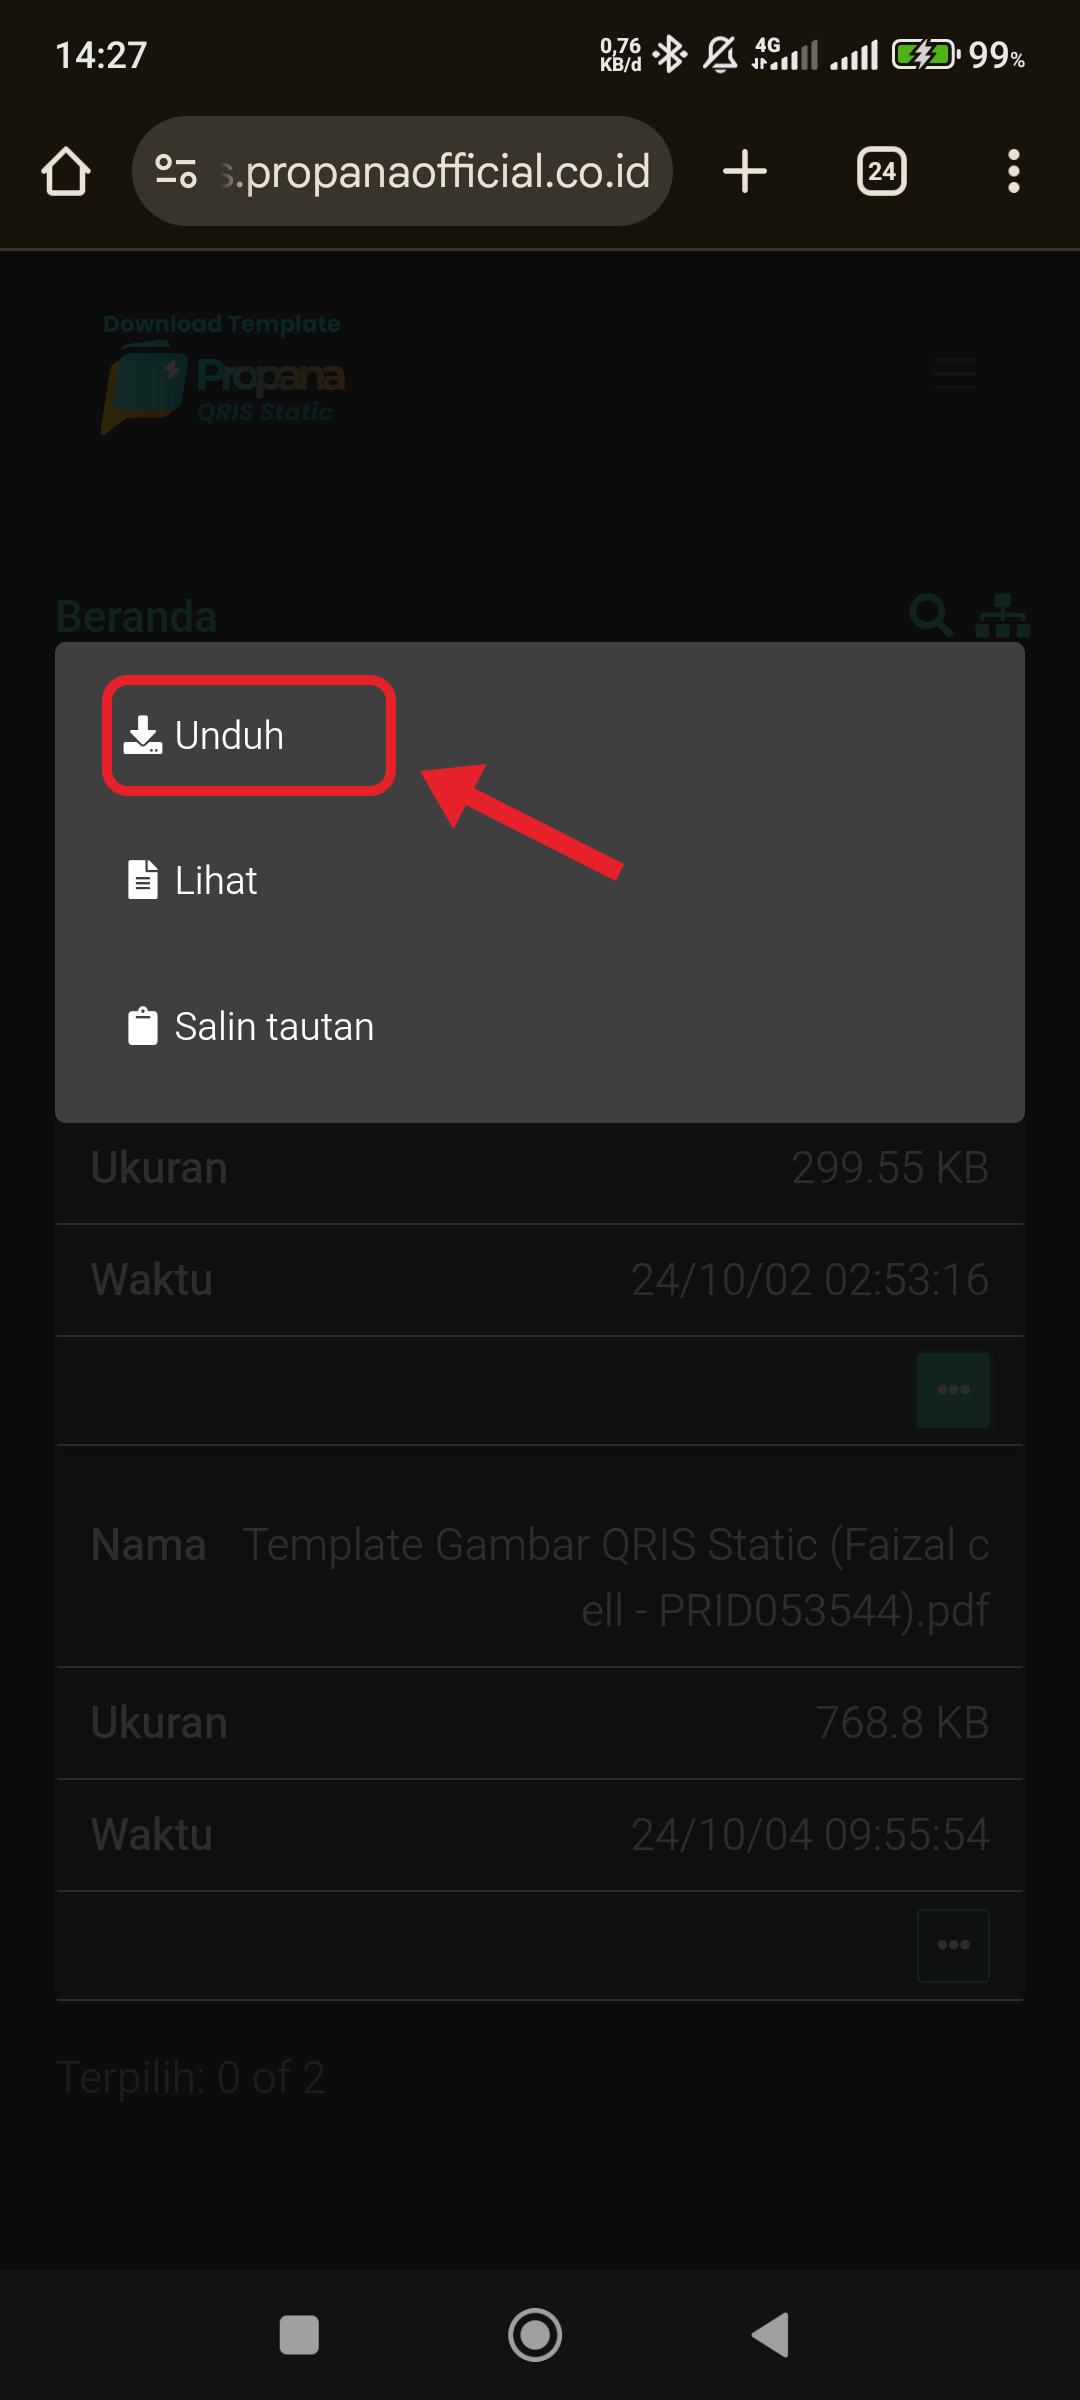
Task: Open a new tab with plus icon
Action: coord(745,171)
